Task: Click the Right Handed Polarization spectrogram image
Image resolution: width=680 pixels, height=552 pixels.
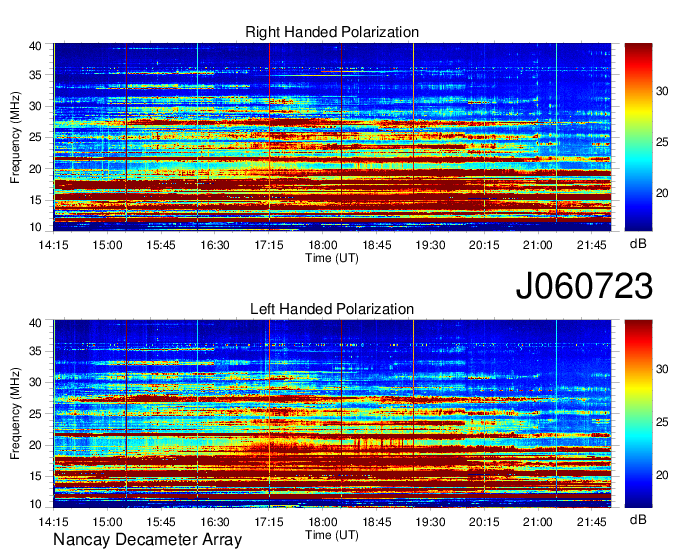Action: (x=332, y=137)
